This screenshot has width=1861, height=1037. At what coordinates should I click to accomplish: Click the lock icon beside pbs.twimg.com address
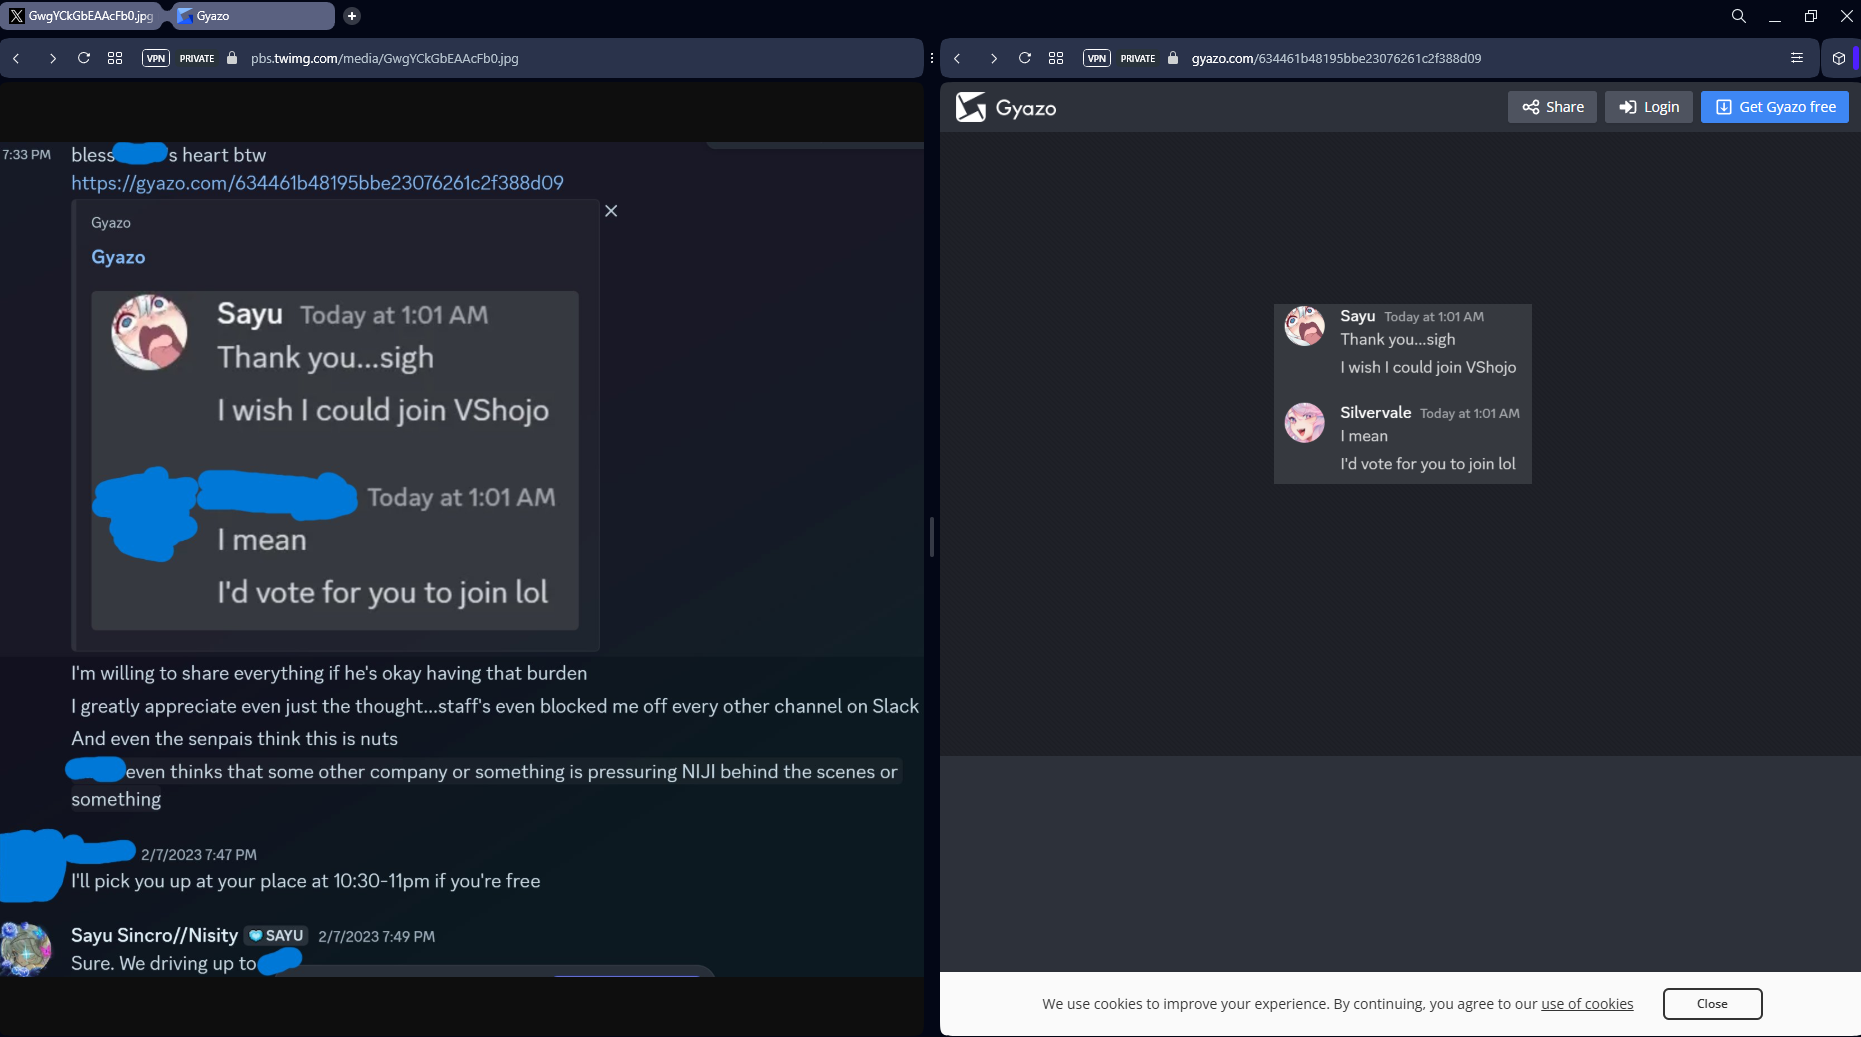pyautogui.click(x=232, y=58)
